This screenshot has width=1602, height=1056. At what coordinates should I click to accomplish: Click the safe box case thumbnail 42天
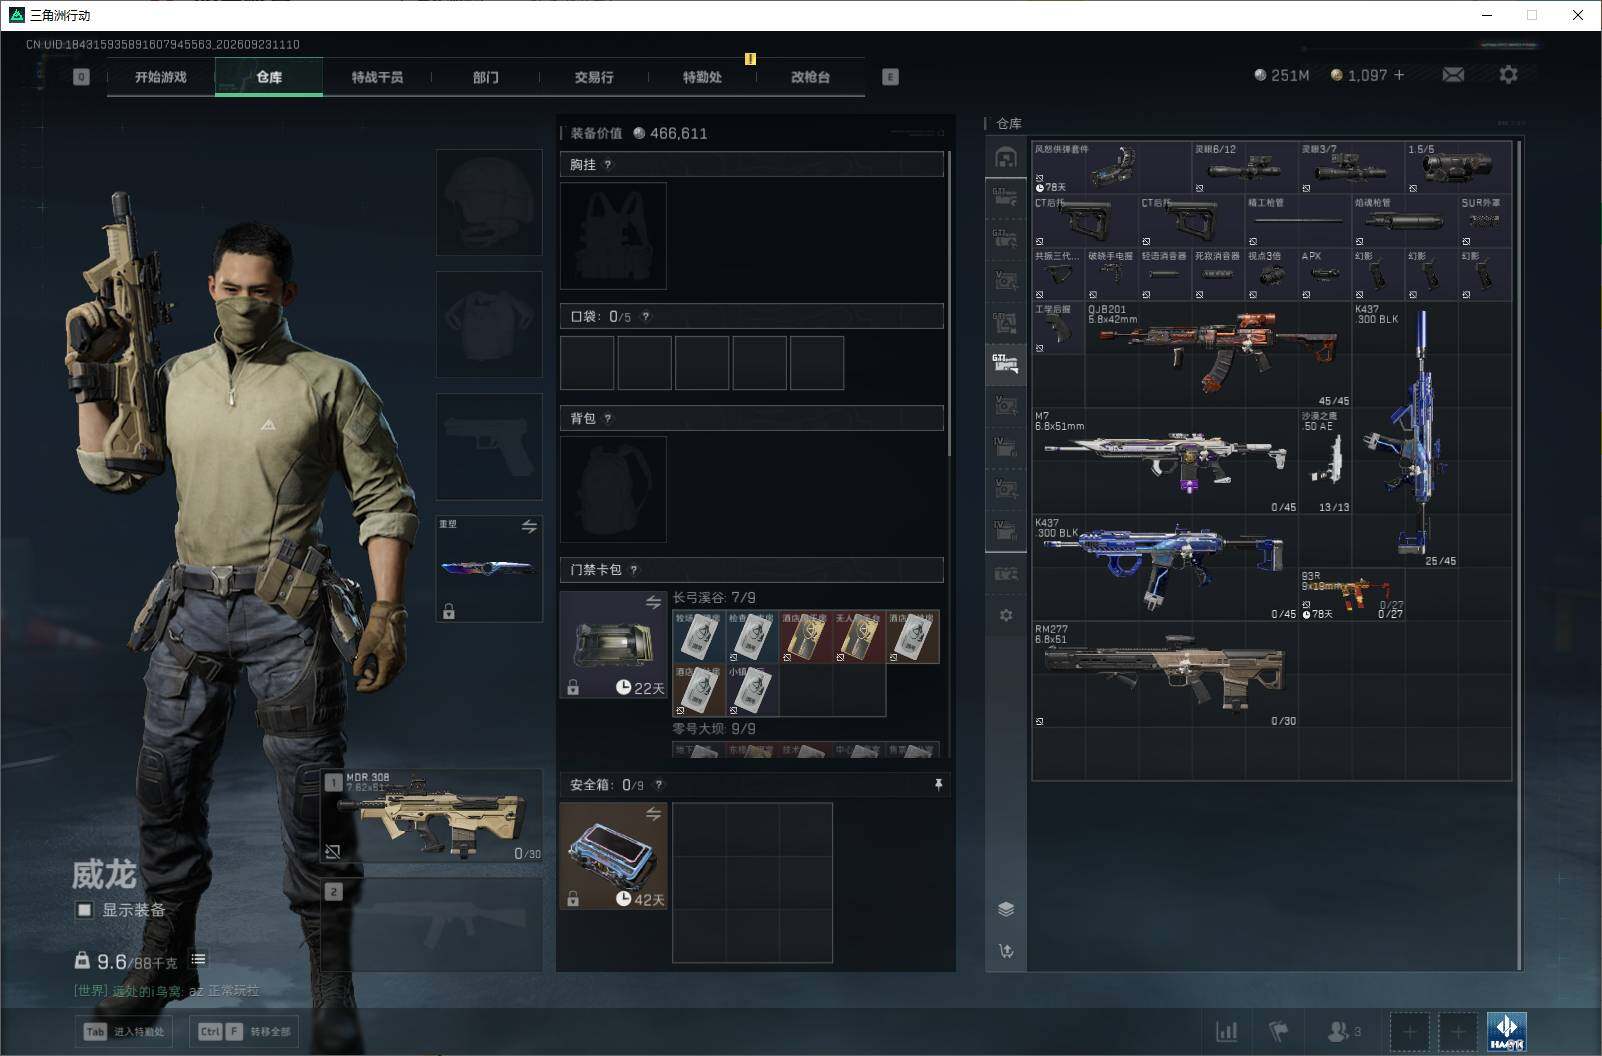click(613, 856)
